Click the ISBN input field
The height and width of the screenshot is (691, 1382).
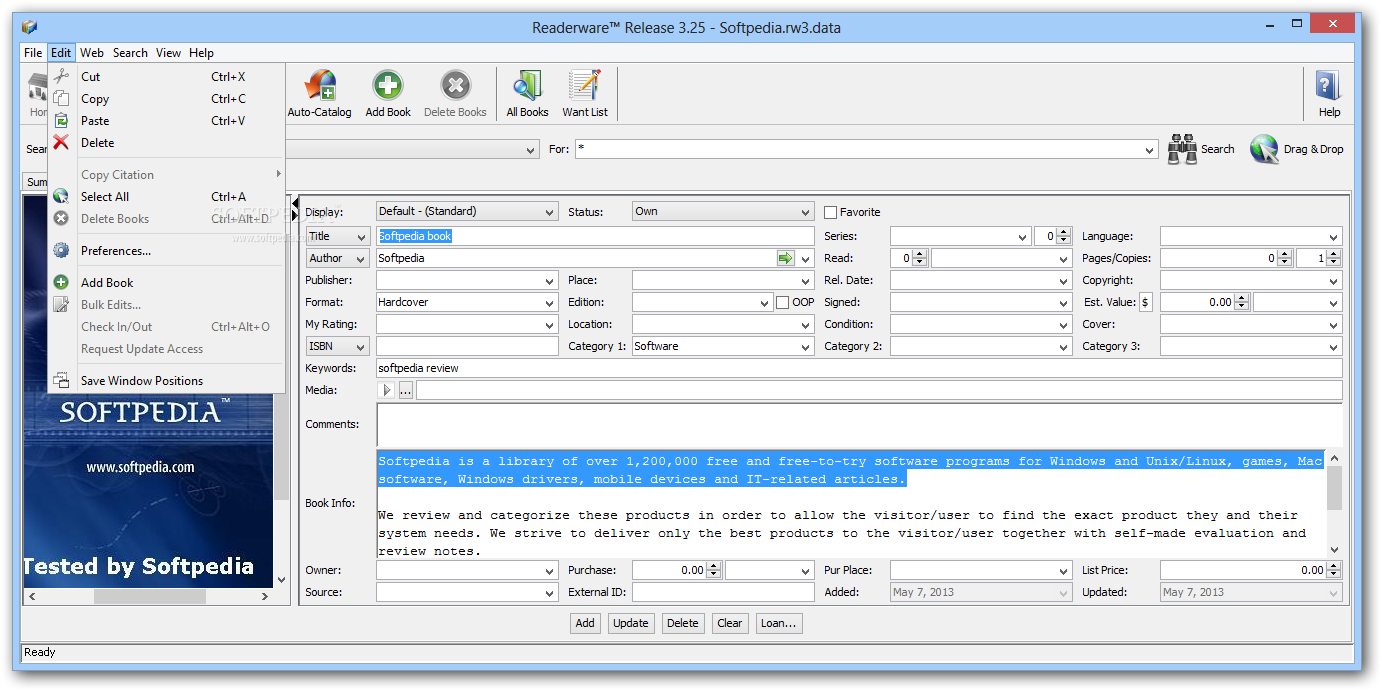tap(467, 346)
